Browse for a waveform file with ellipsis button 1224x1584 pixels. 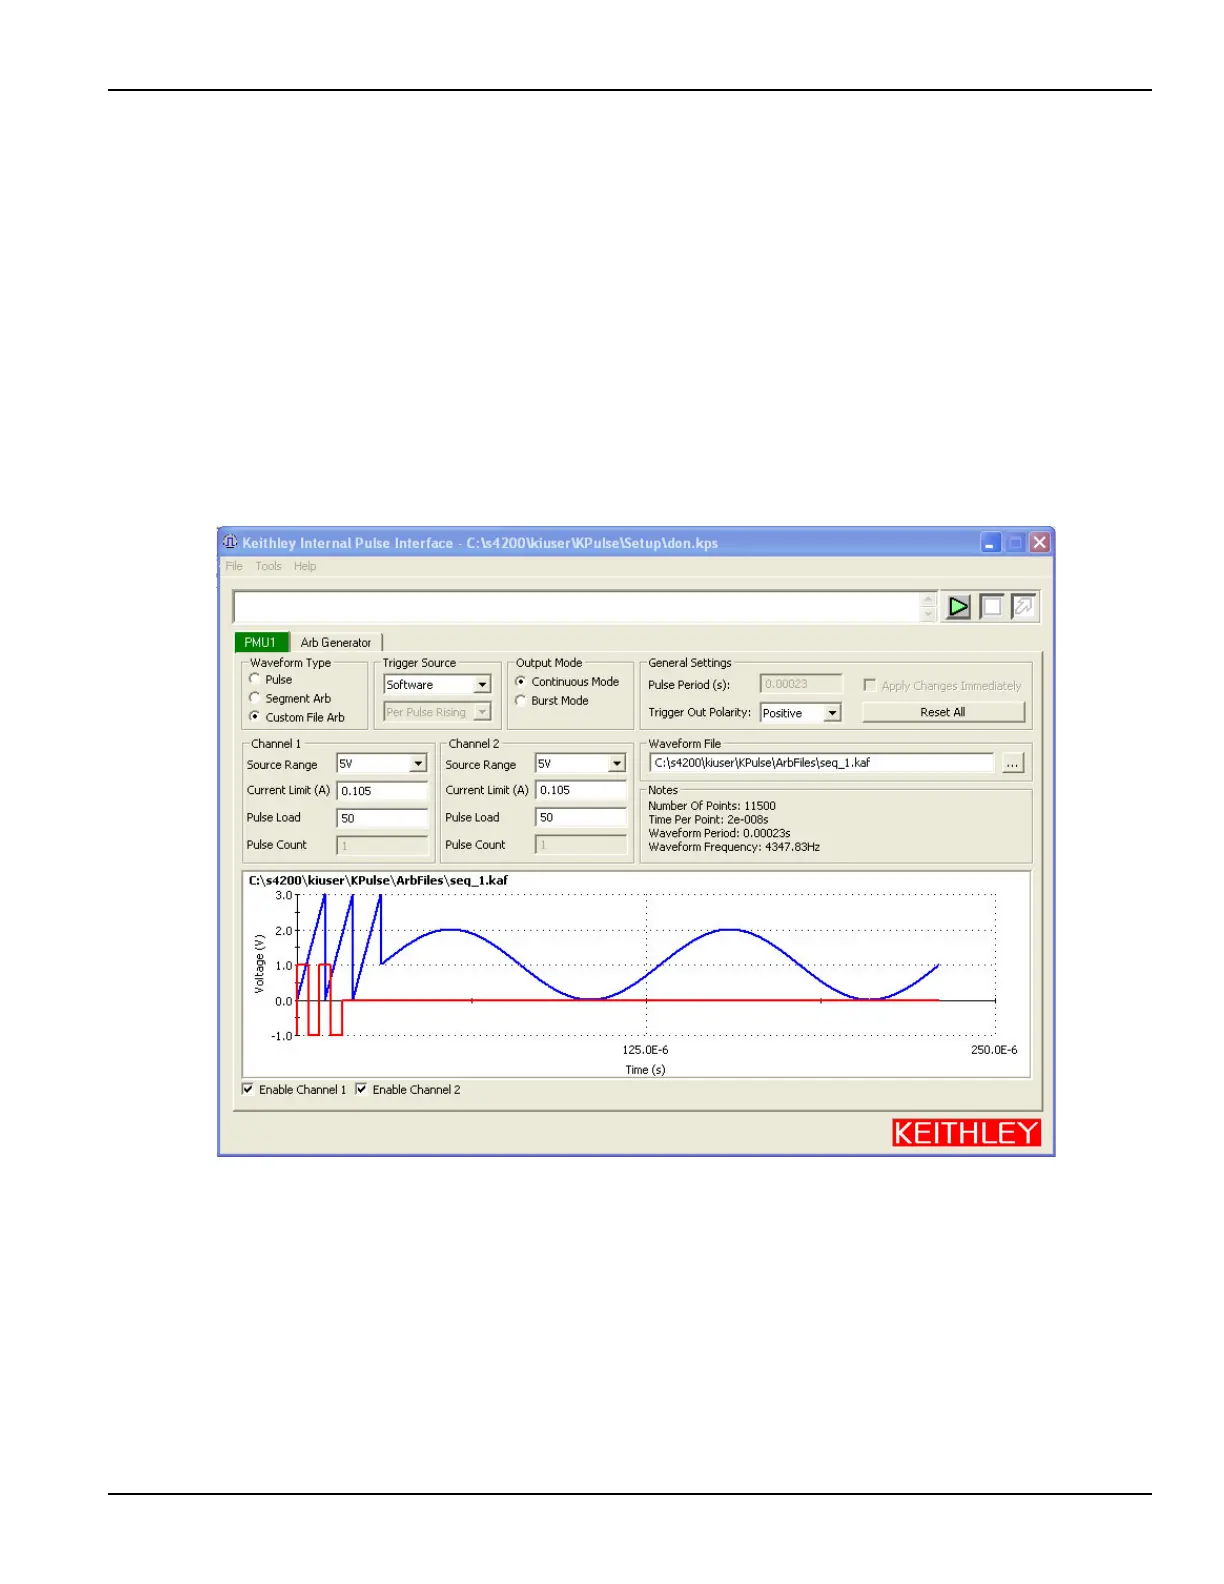[1013, 763]
